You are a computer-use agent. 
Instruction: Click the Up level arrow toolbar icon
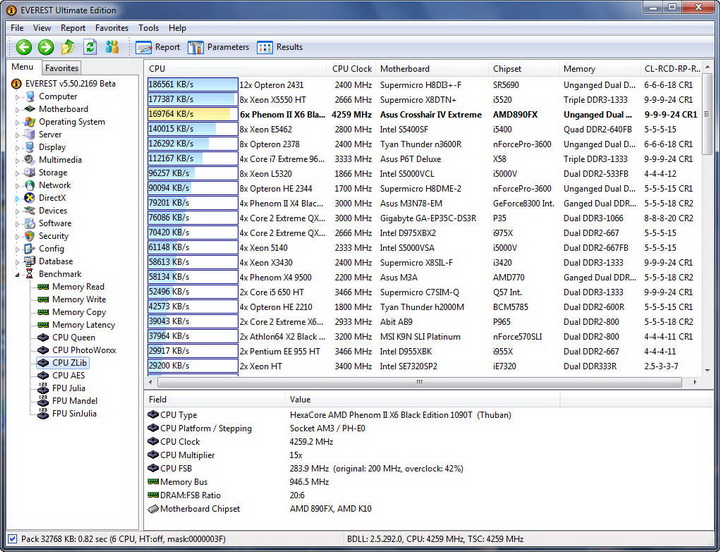tap(68, 47)
